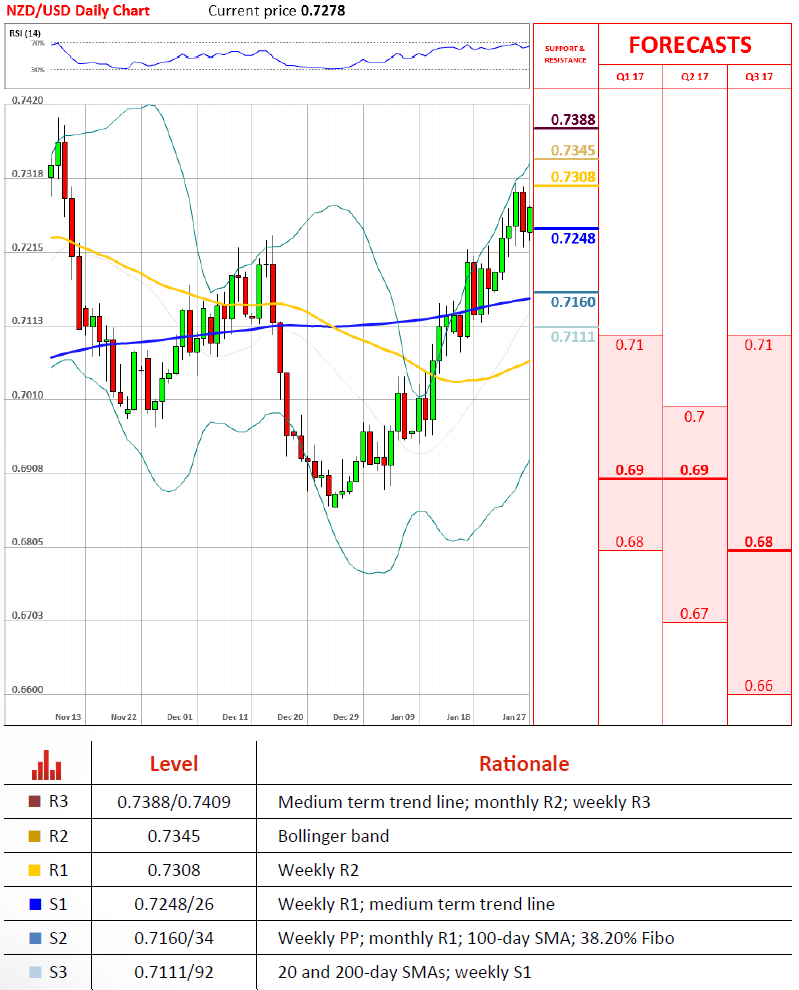Click the 0.7111 support level label
The height and width of the screenshot is (990, 799).
pos(573,337)
